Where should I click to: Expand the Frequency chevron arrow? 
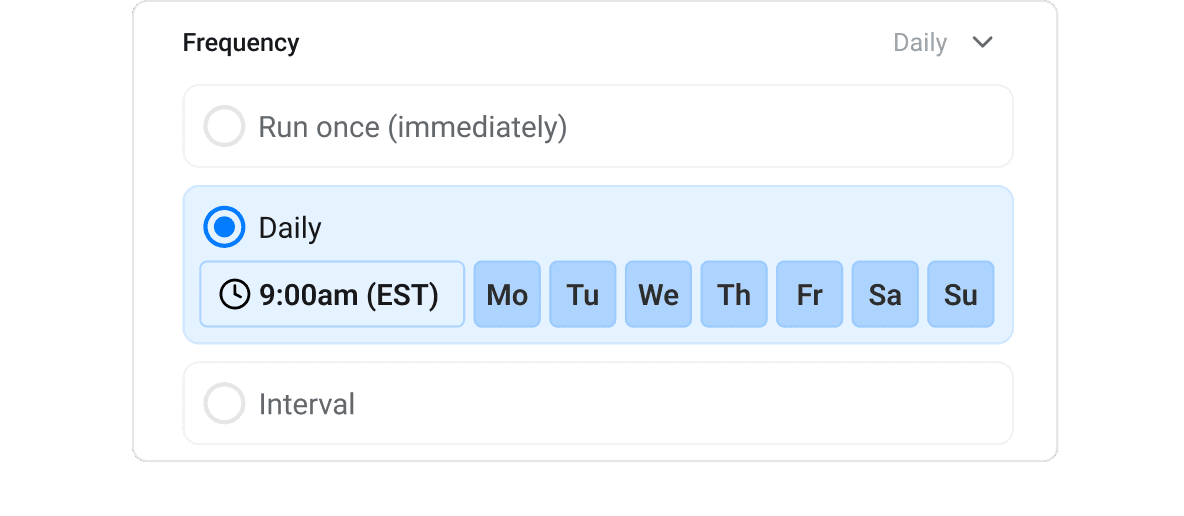point(983,42)
